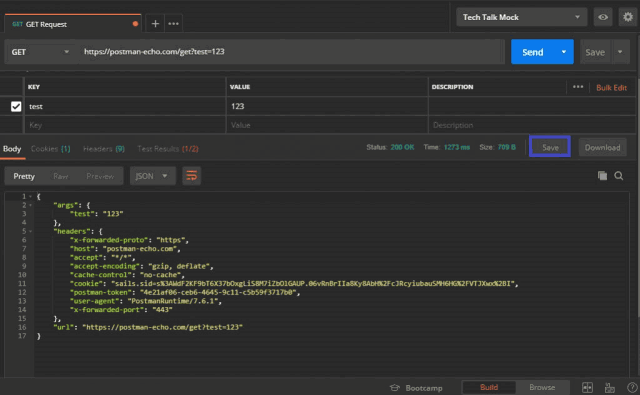
Task: Click the "host" line in response
Action: [x=125, y=249]
